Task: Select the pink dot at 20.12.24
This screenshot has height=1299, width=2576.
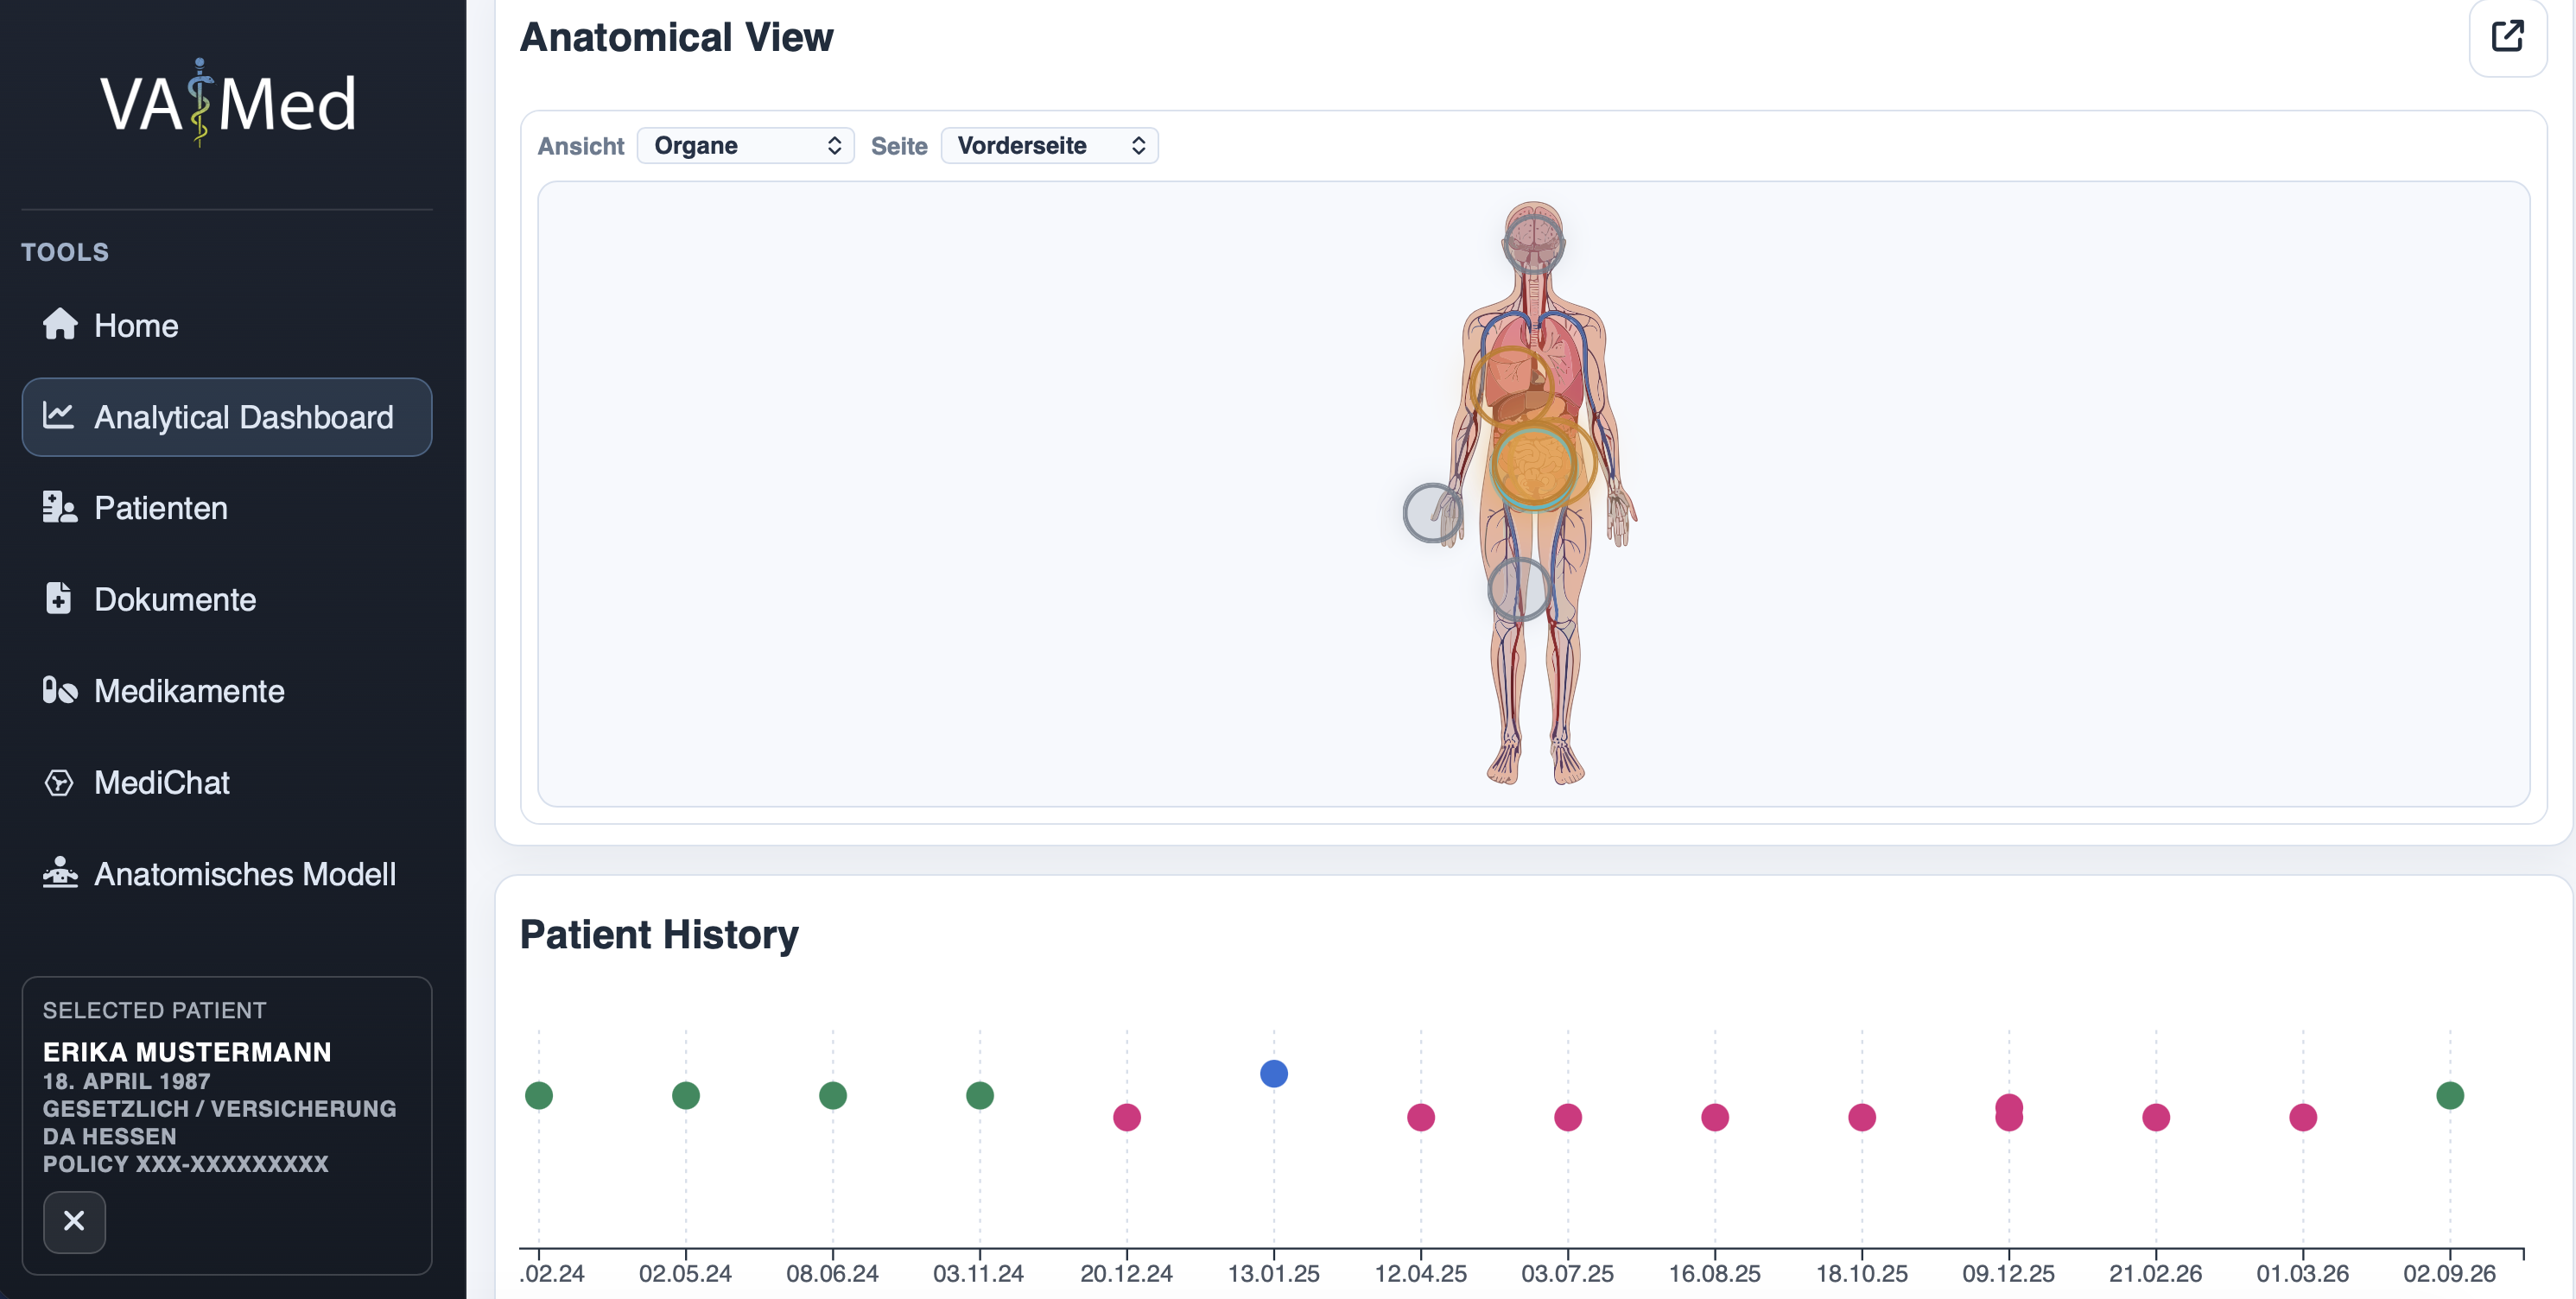Action: 1127,1118
